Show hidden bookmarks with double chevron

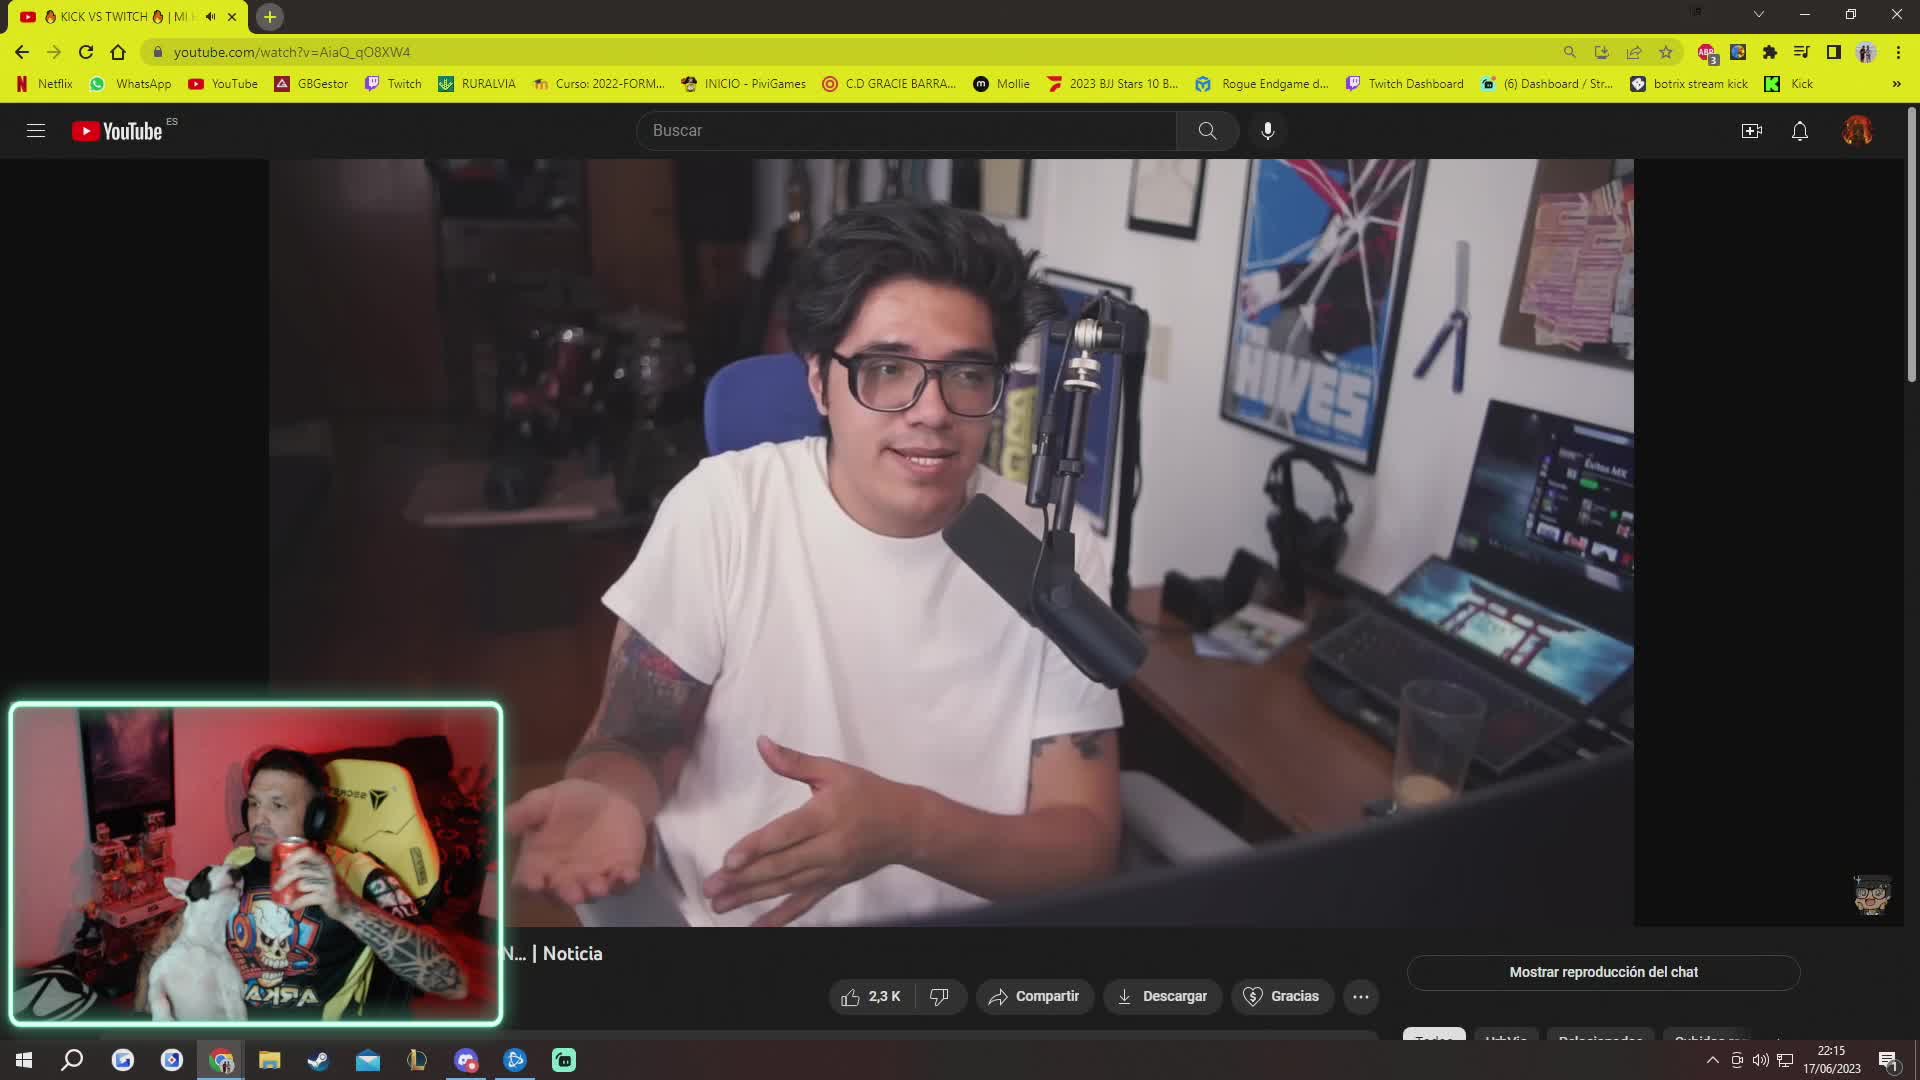coord(1896,84)
